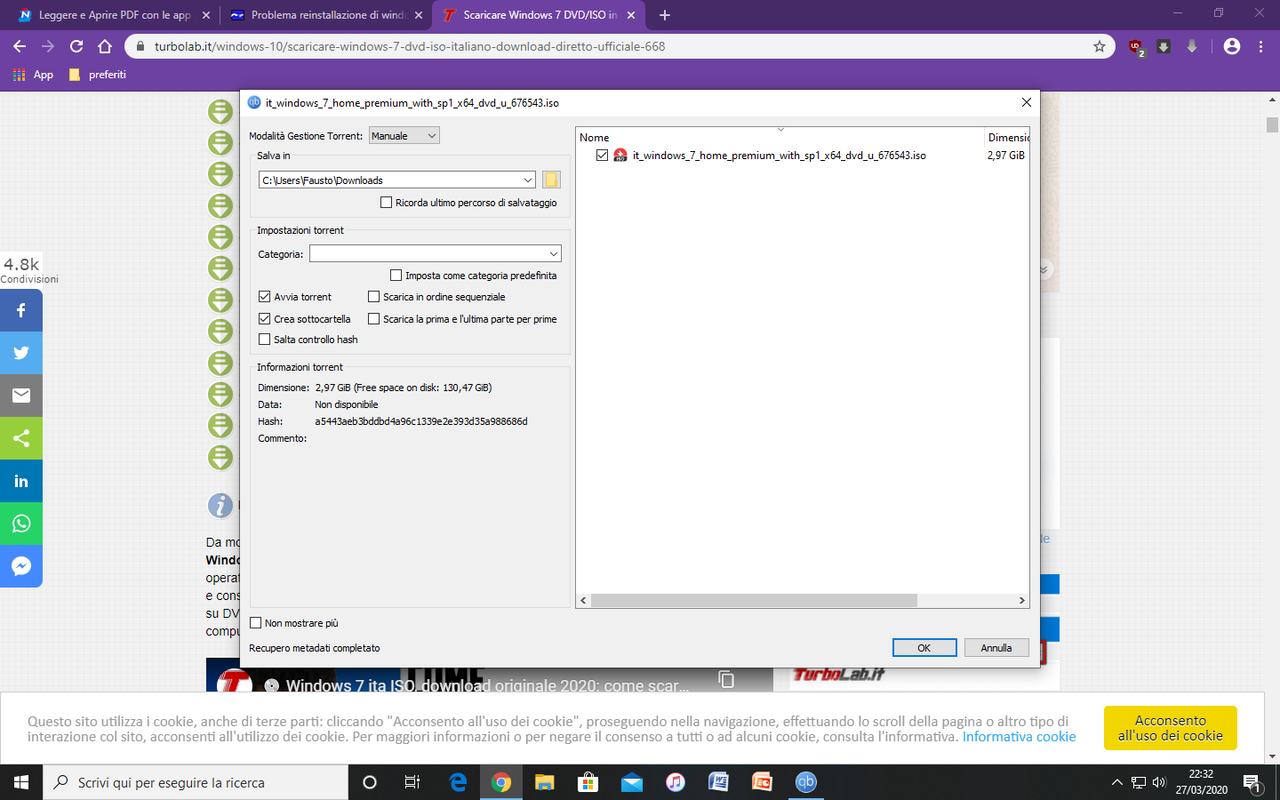Click the page vertical scrollbar
The width and height of the screenshot is (1280, 800).
point(1272,125)
